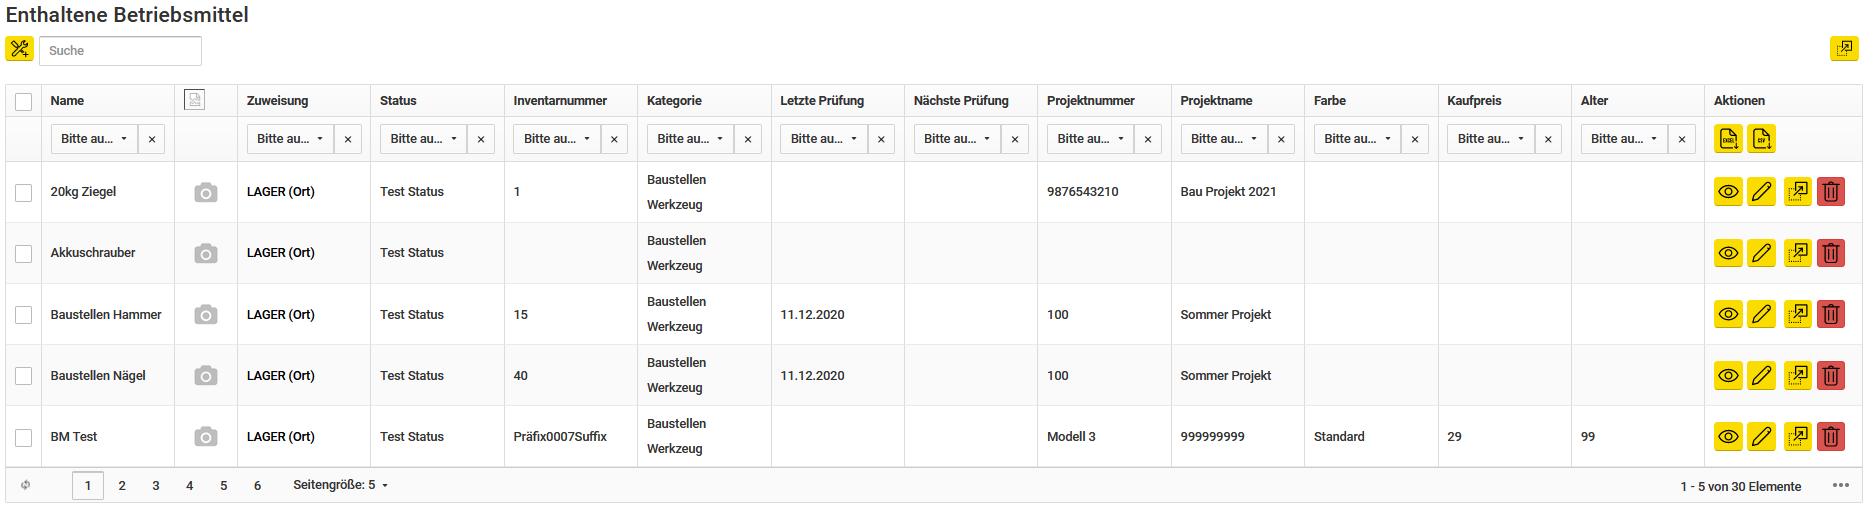Go to page 5
Viewport: 1873px width, 511px height.
pos(224,485)
